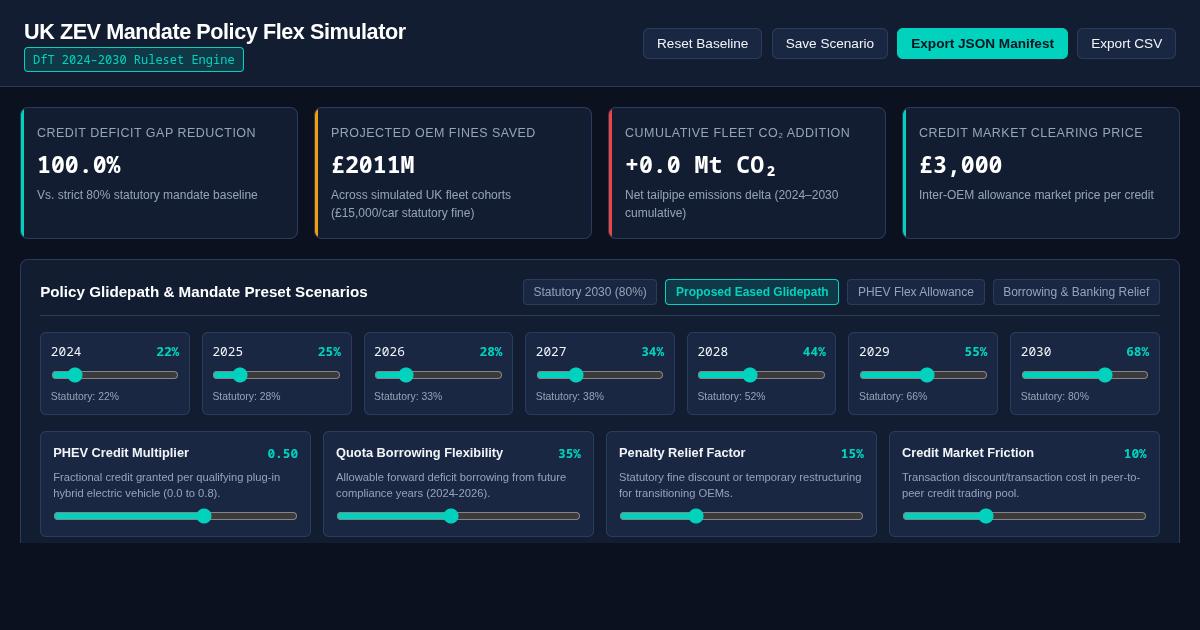Screen dimensions: 1200x630
Task: Click the Quota Borrowing Flexibility title
Action: 419,453
